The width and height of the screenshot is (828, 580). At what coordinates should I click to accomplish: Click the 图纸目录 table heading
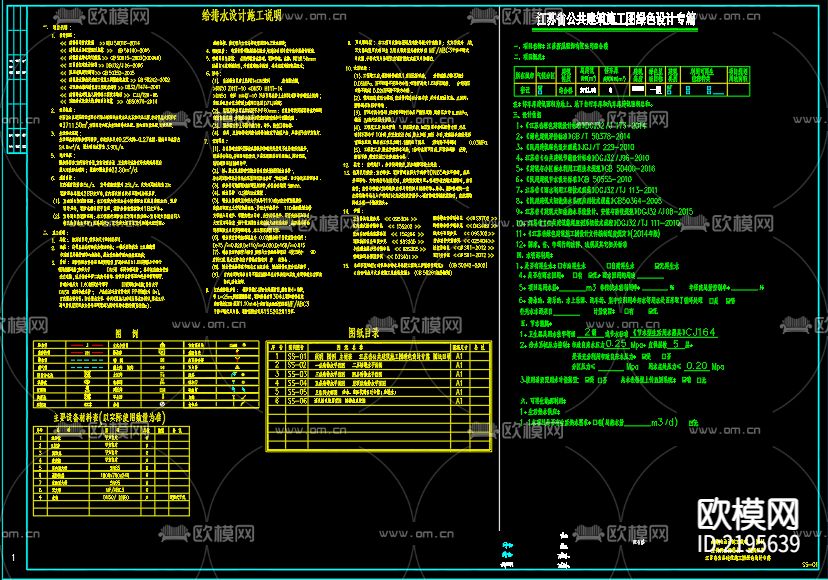click(363, 332)
